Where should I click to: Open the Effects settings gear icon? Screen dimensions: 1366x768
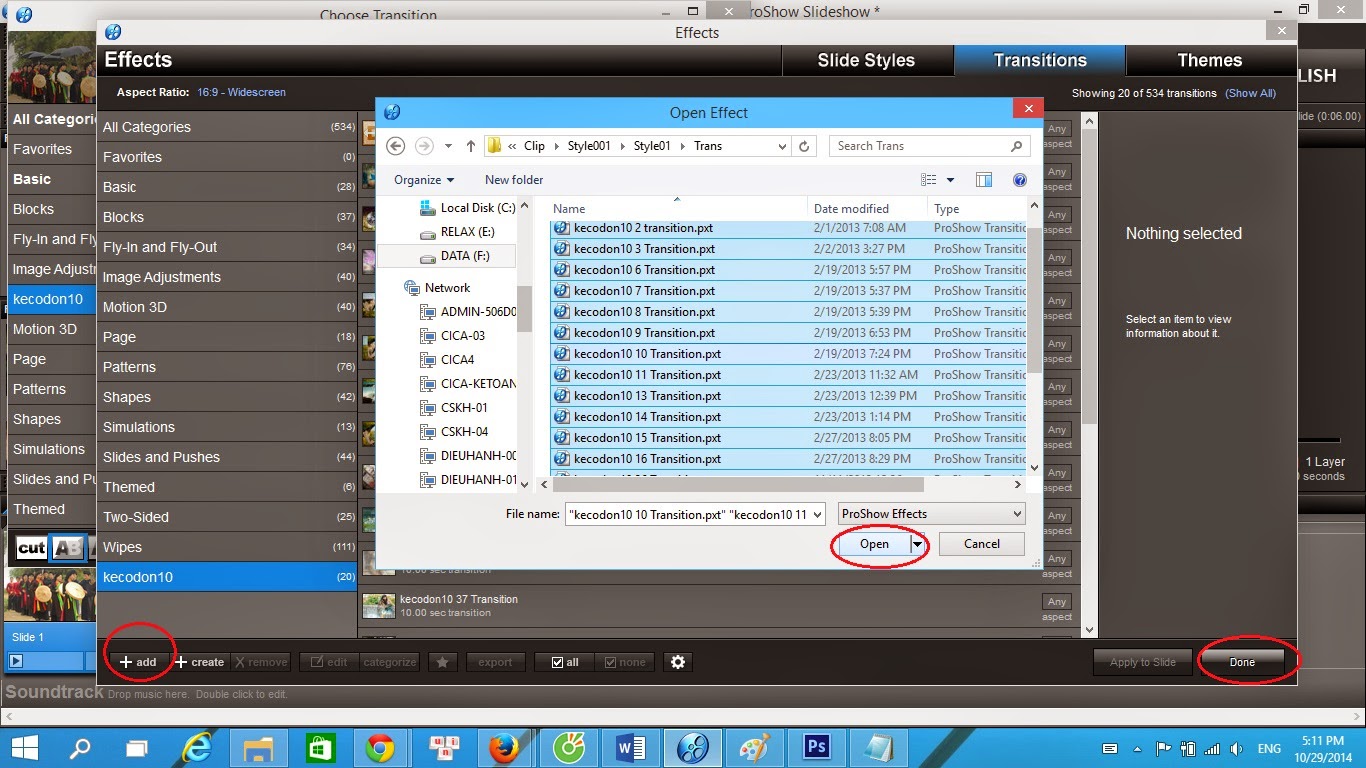pyautogui.click(x=678, y=662)
